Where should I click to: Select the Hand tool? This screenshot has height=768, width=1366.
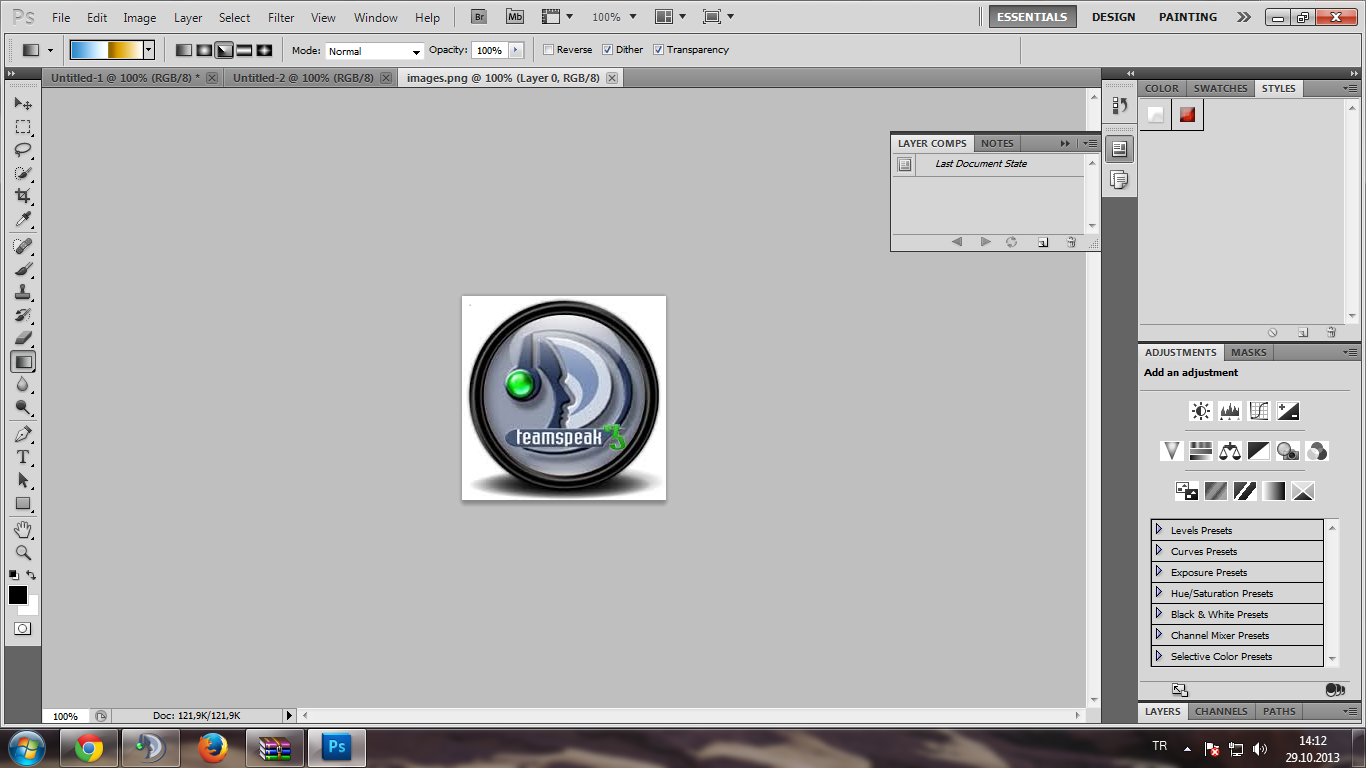click(x=22, y=529)
